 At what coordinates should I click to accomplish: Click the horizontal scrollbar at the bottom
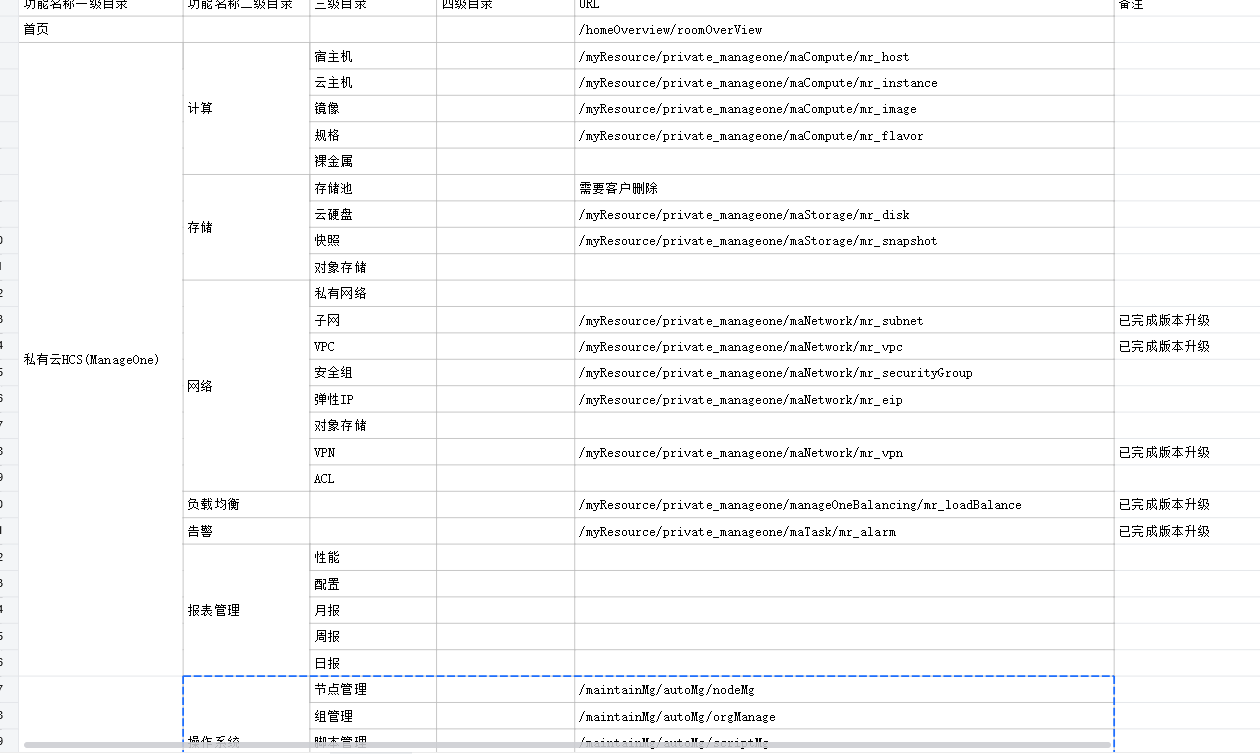tap(565, 746)
